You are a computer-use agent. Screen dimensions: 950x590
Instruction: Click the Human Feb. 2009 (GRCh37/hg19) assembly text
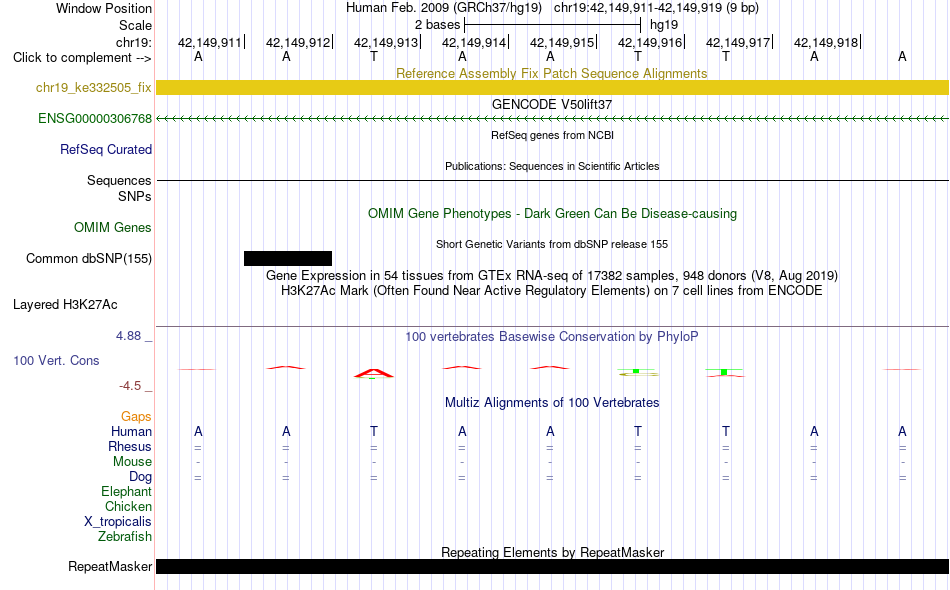tap(443, 8)
